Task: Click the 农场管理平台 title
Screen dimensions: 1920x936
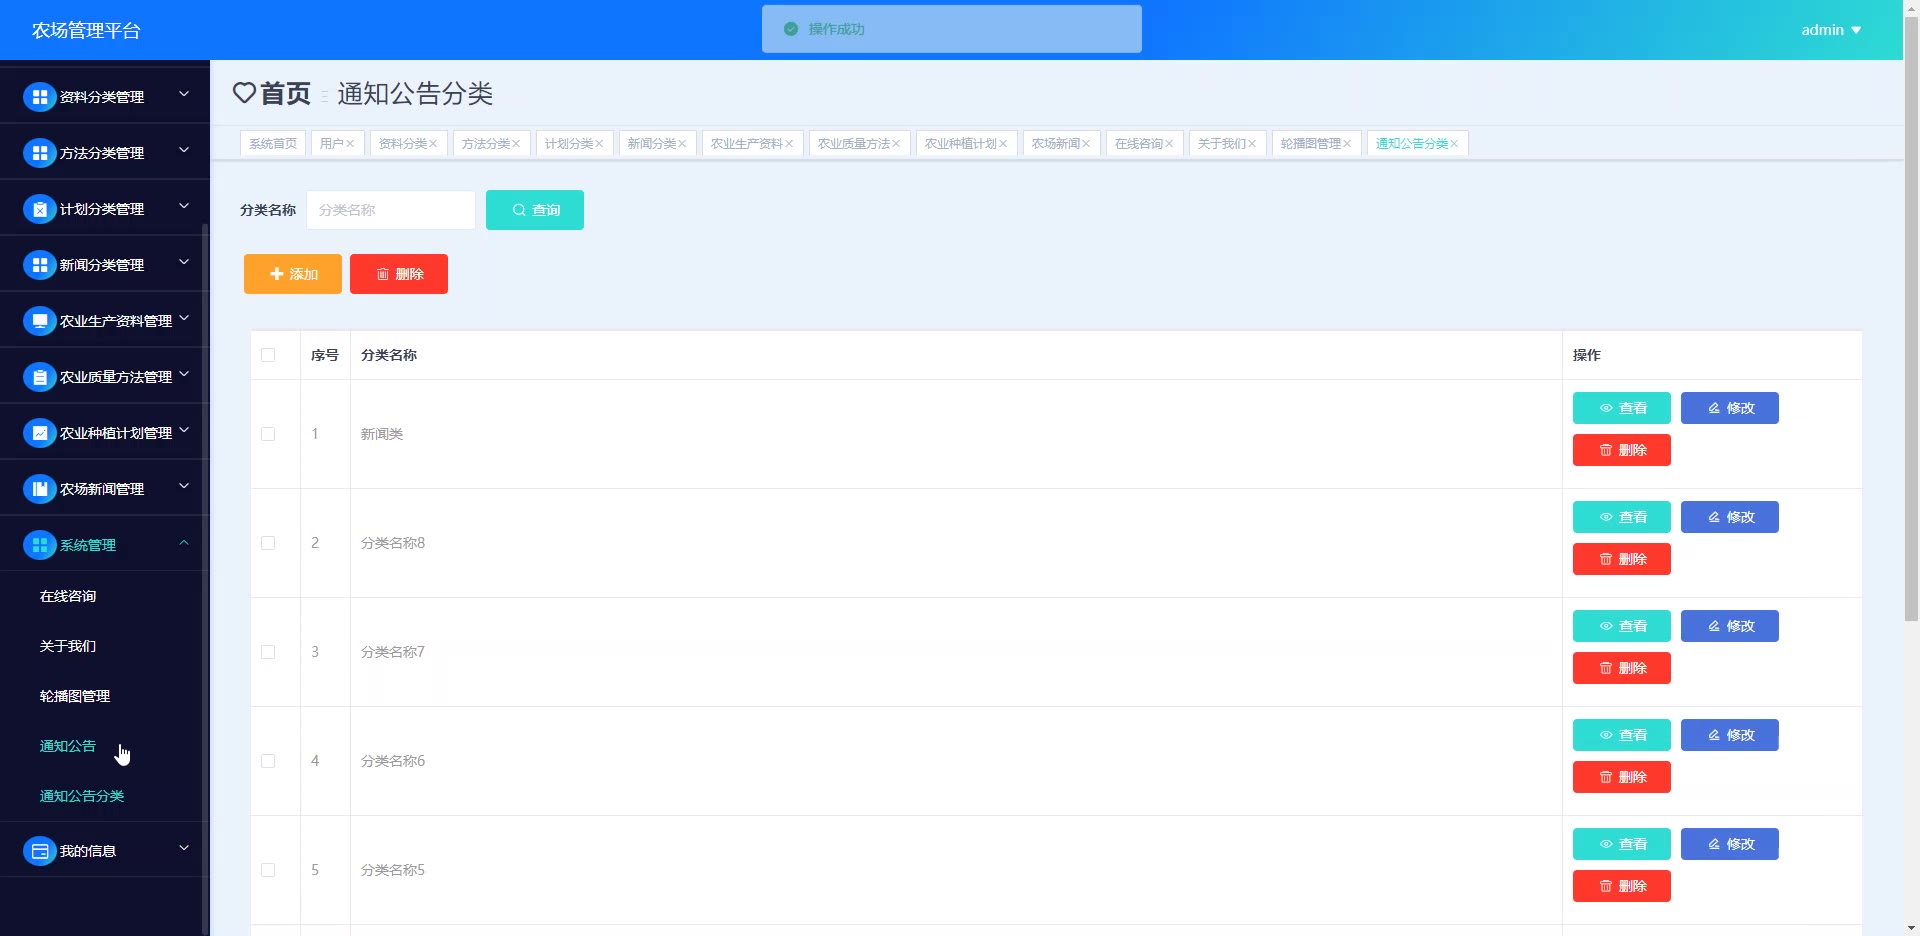Action: 86,30
